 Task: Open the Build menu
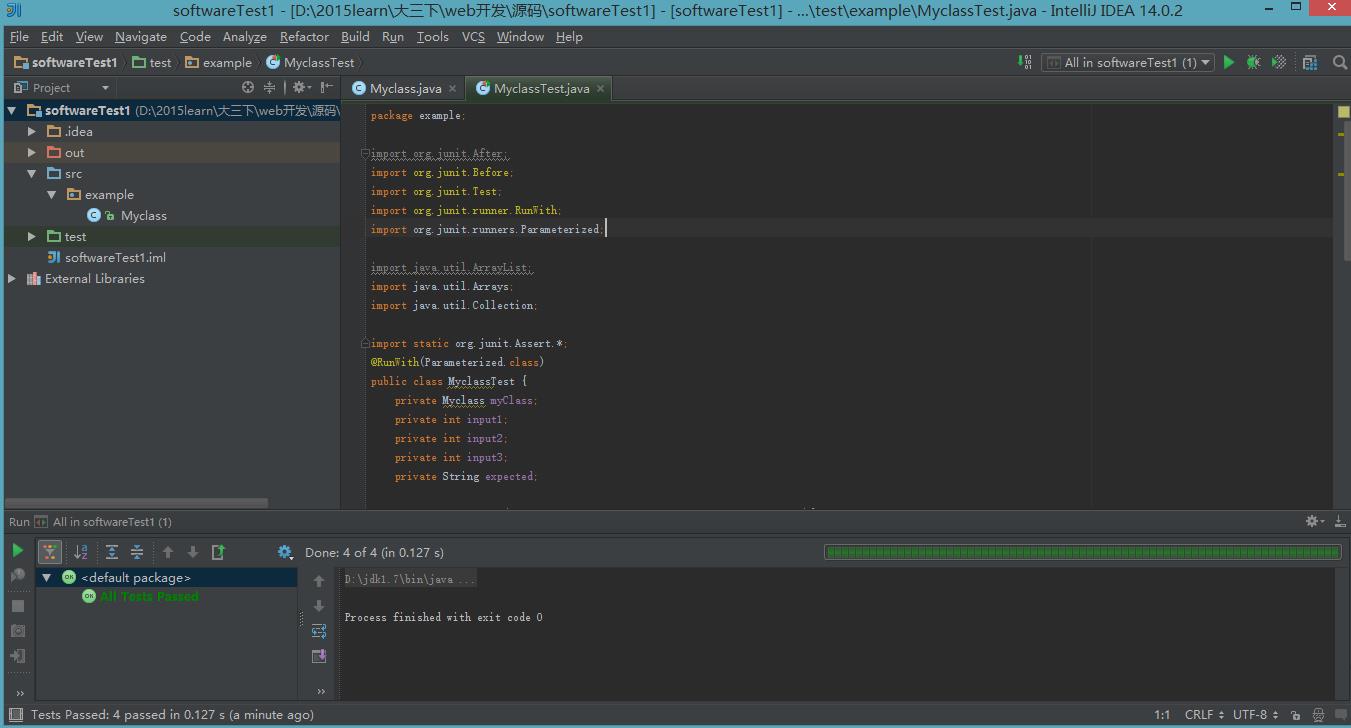355,37
